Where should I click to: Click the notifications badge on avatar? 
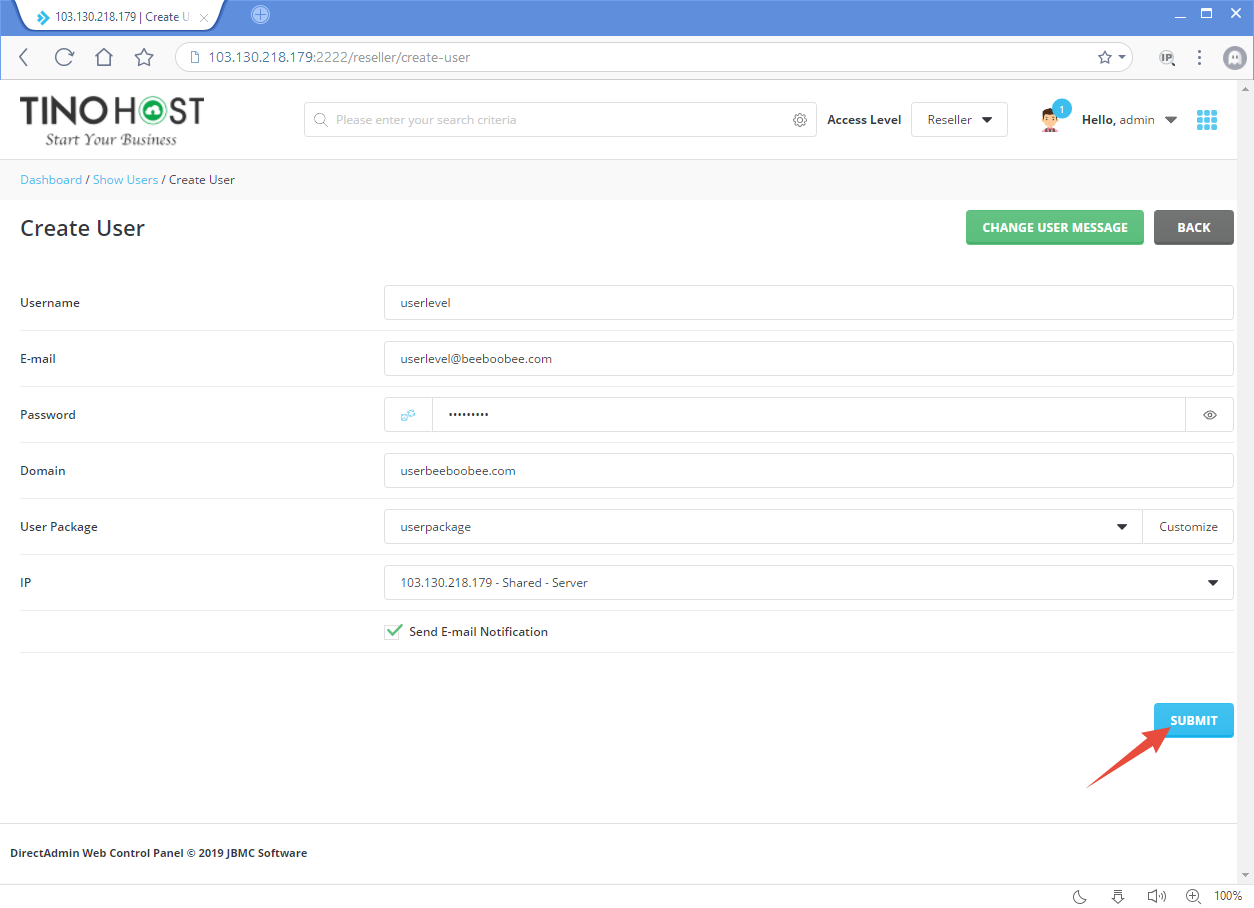(1062, 108)
